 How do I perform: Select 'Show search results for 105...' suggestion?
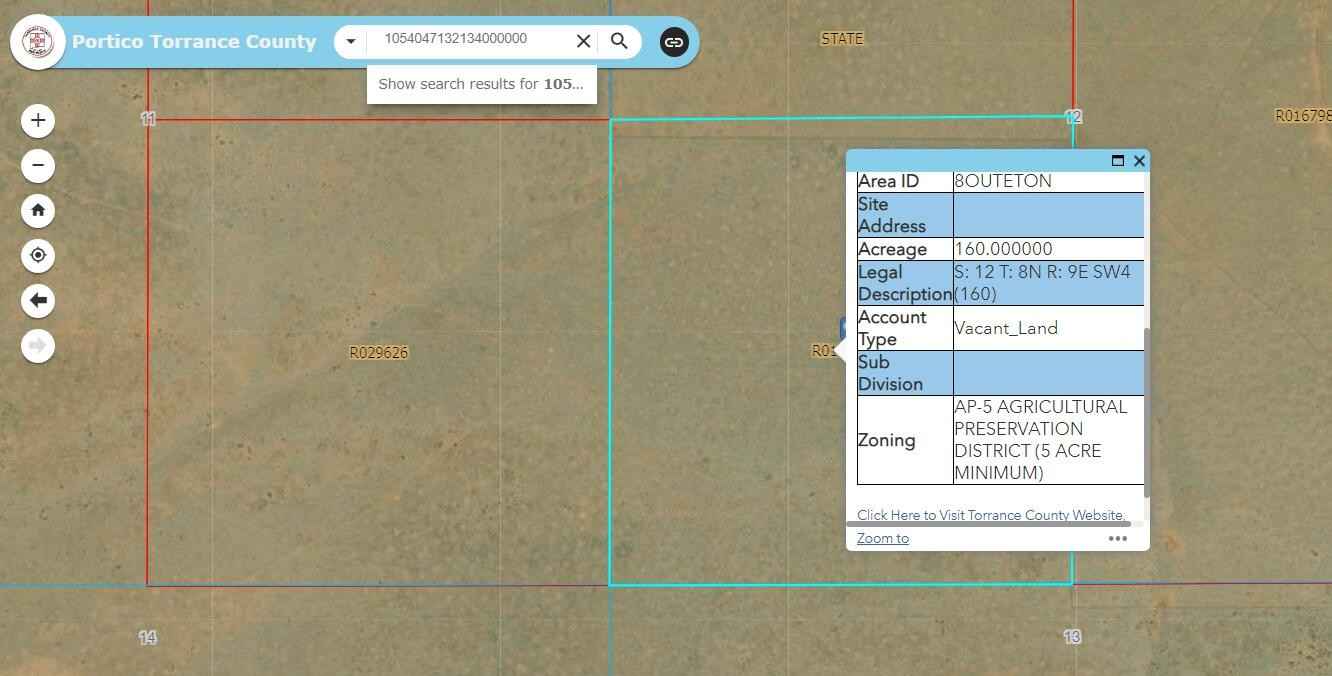pyautogui.click(x=481, y=84)
